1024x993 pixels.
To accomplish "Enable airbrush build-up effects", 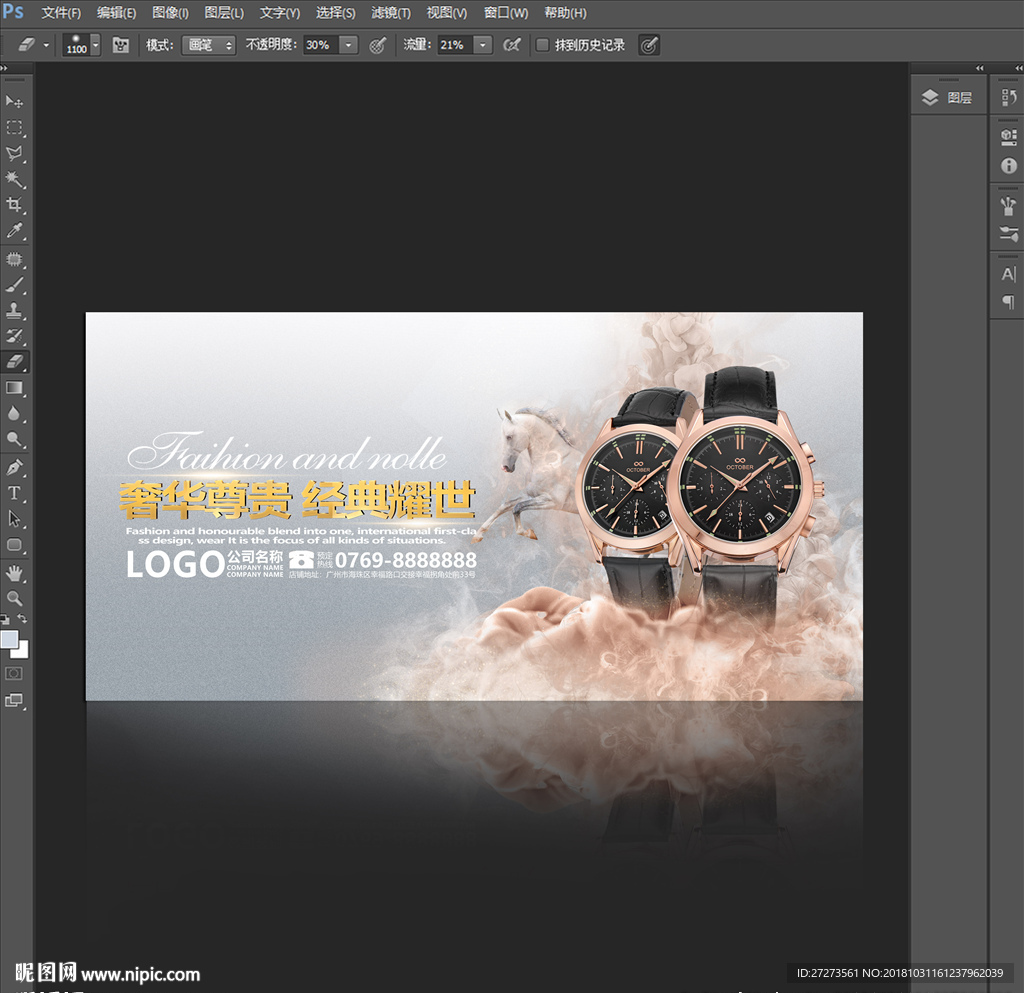I will [x=512, y=45].
